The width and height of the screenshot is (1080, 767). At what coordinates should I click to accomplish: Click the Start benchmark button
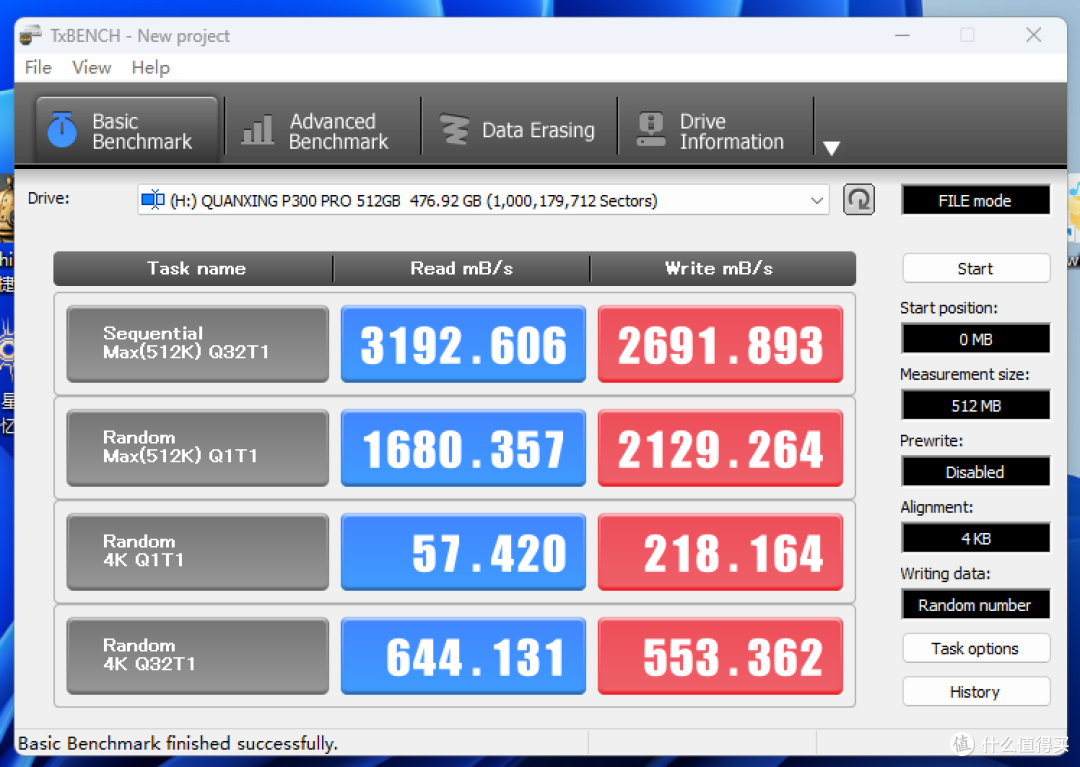pos(976,269)
